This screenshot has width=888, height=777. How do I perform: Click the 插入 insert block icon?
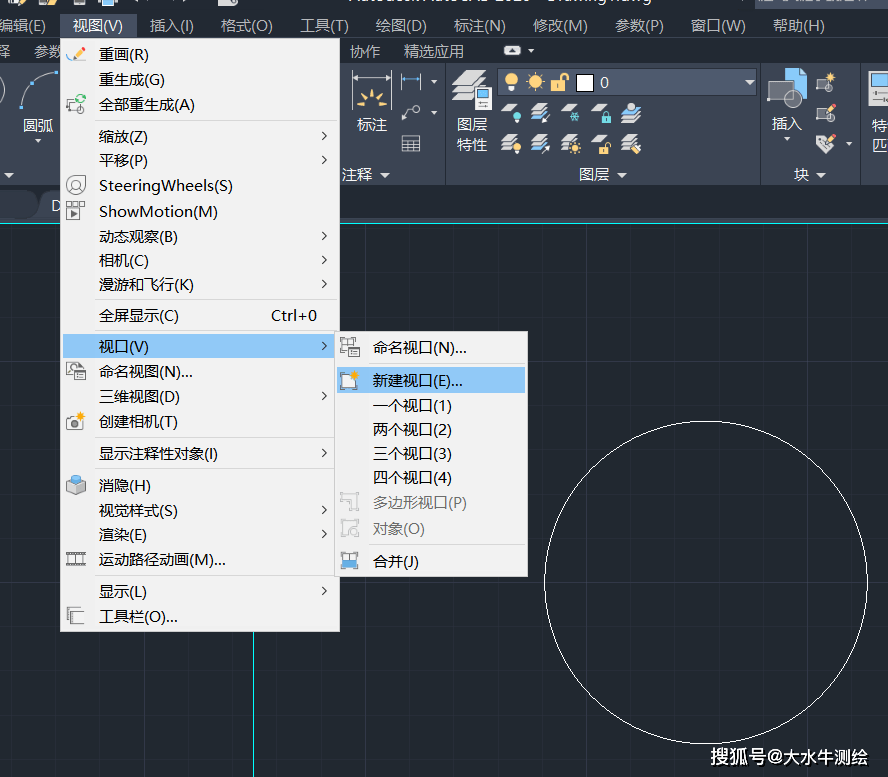(x=787, y=88)
